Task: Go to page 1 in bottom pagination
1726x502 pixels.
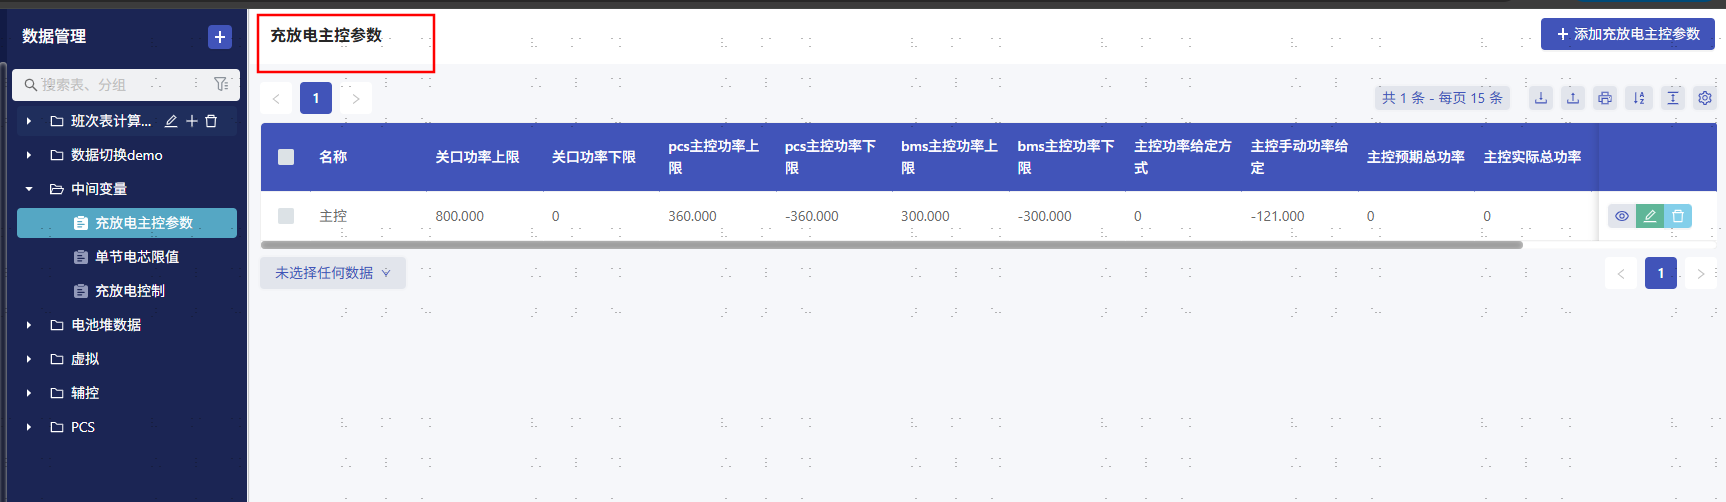Action: coord(1661,273)
